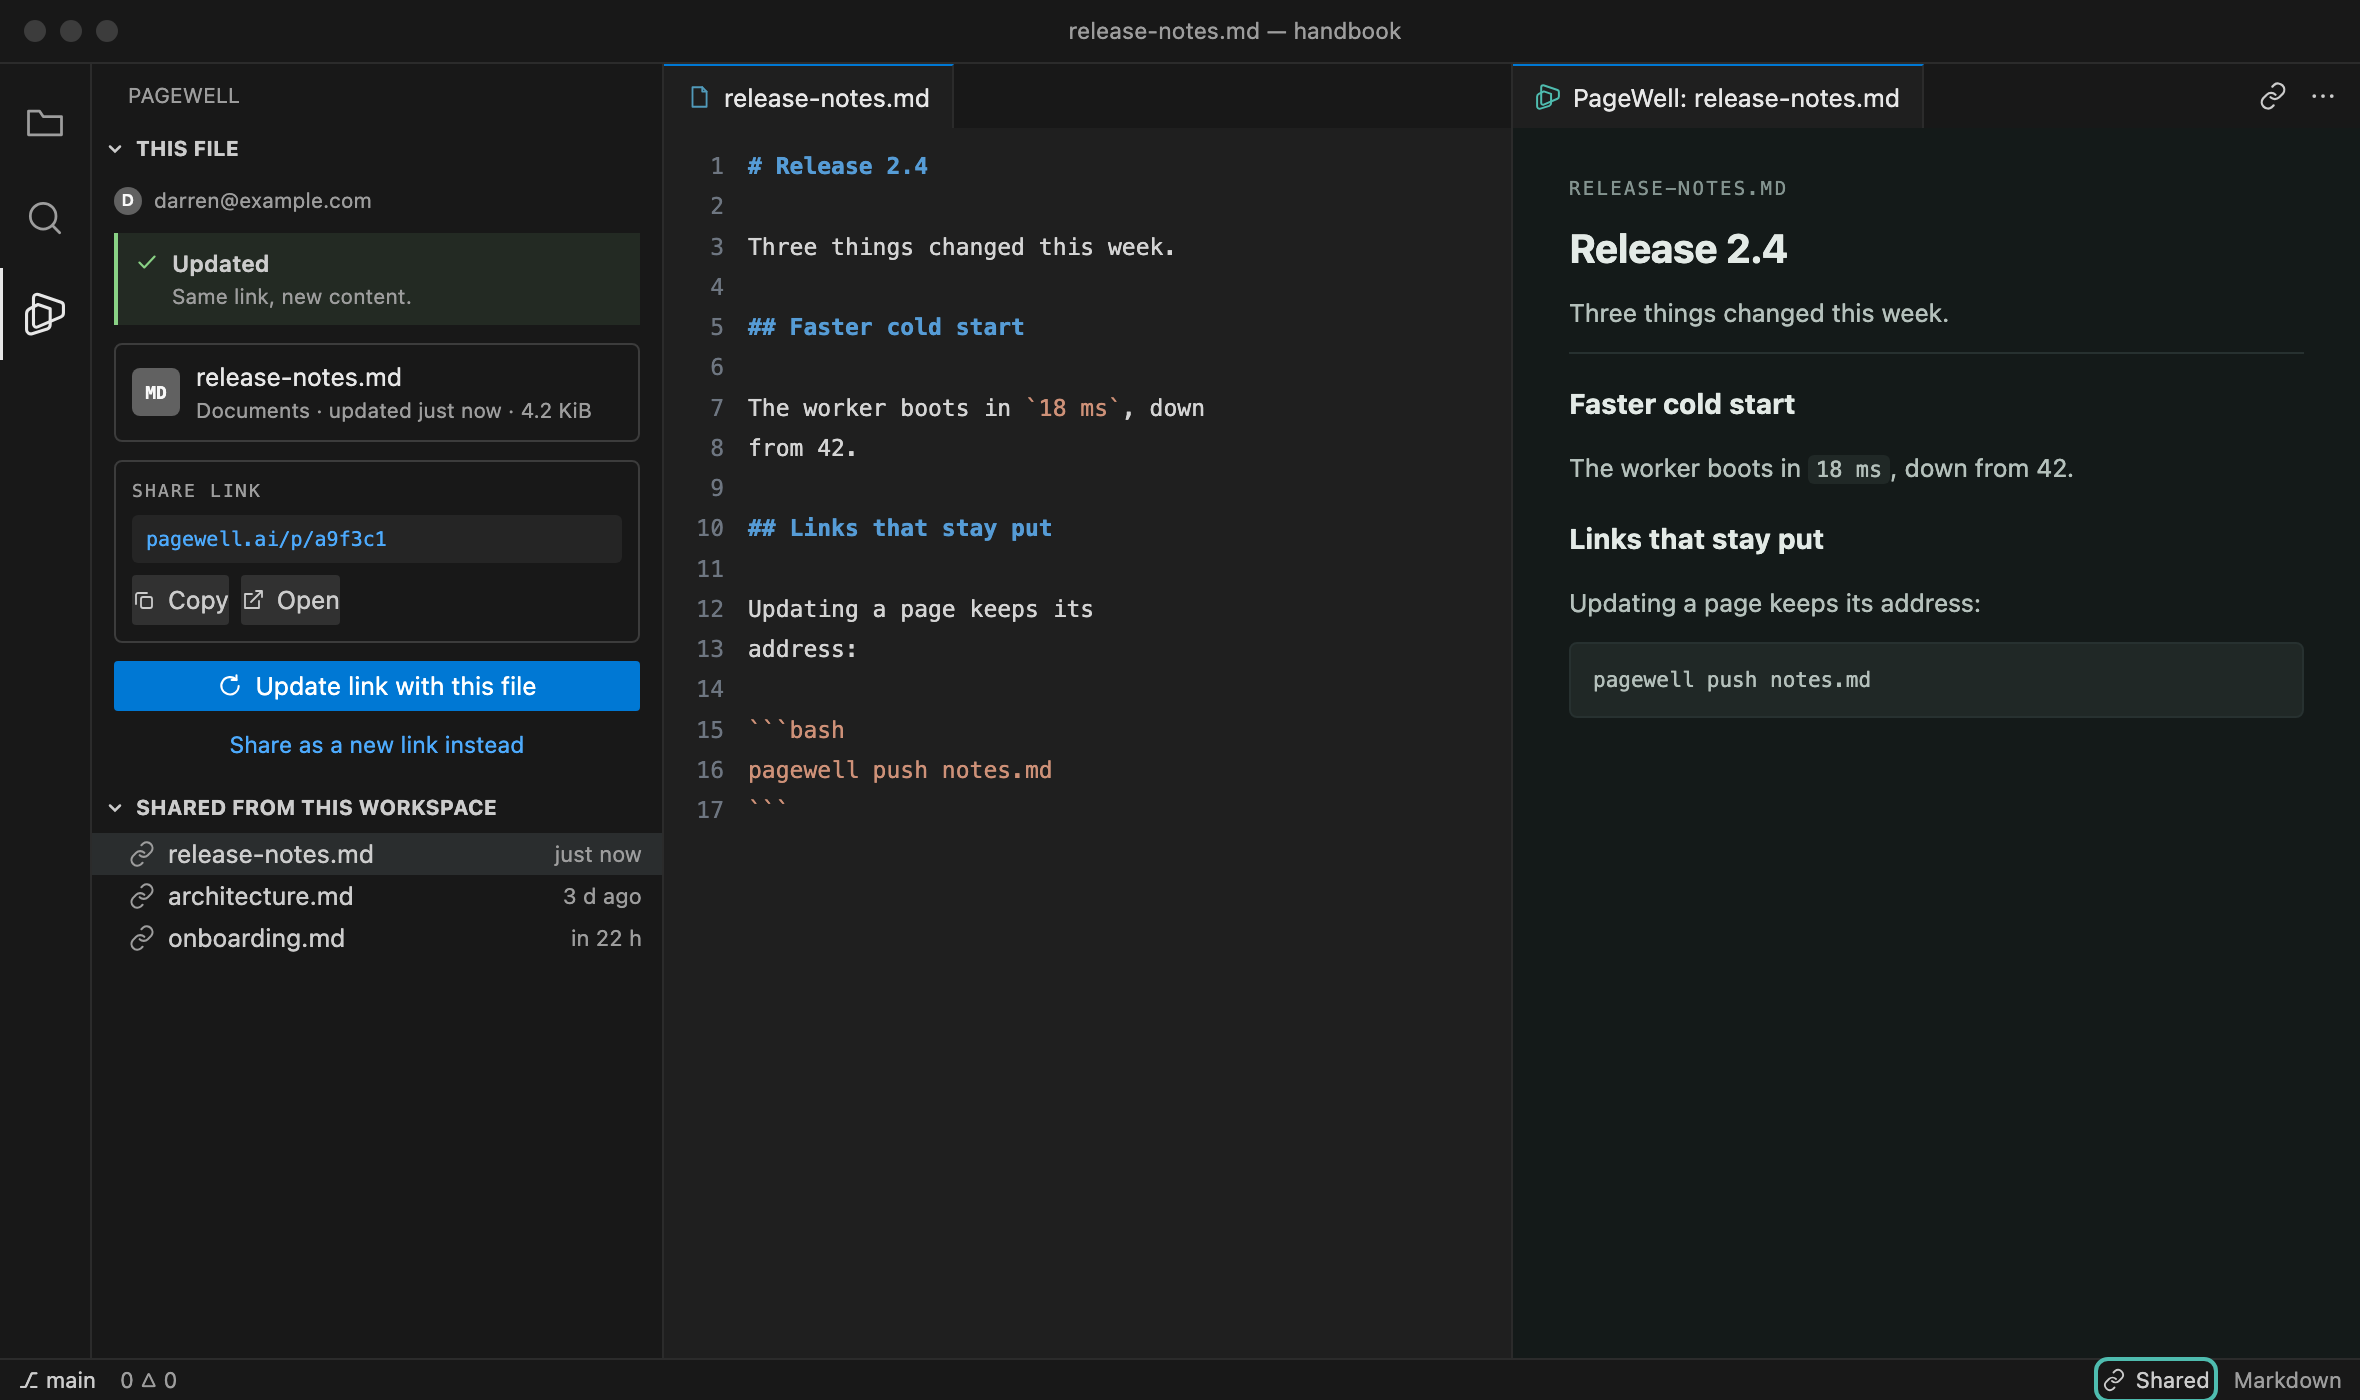
Task: Click link icon beside architecture.md
Action: tap(142, 896)
